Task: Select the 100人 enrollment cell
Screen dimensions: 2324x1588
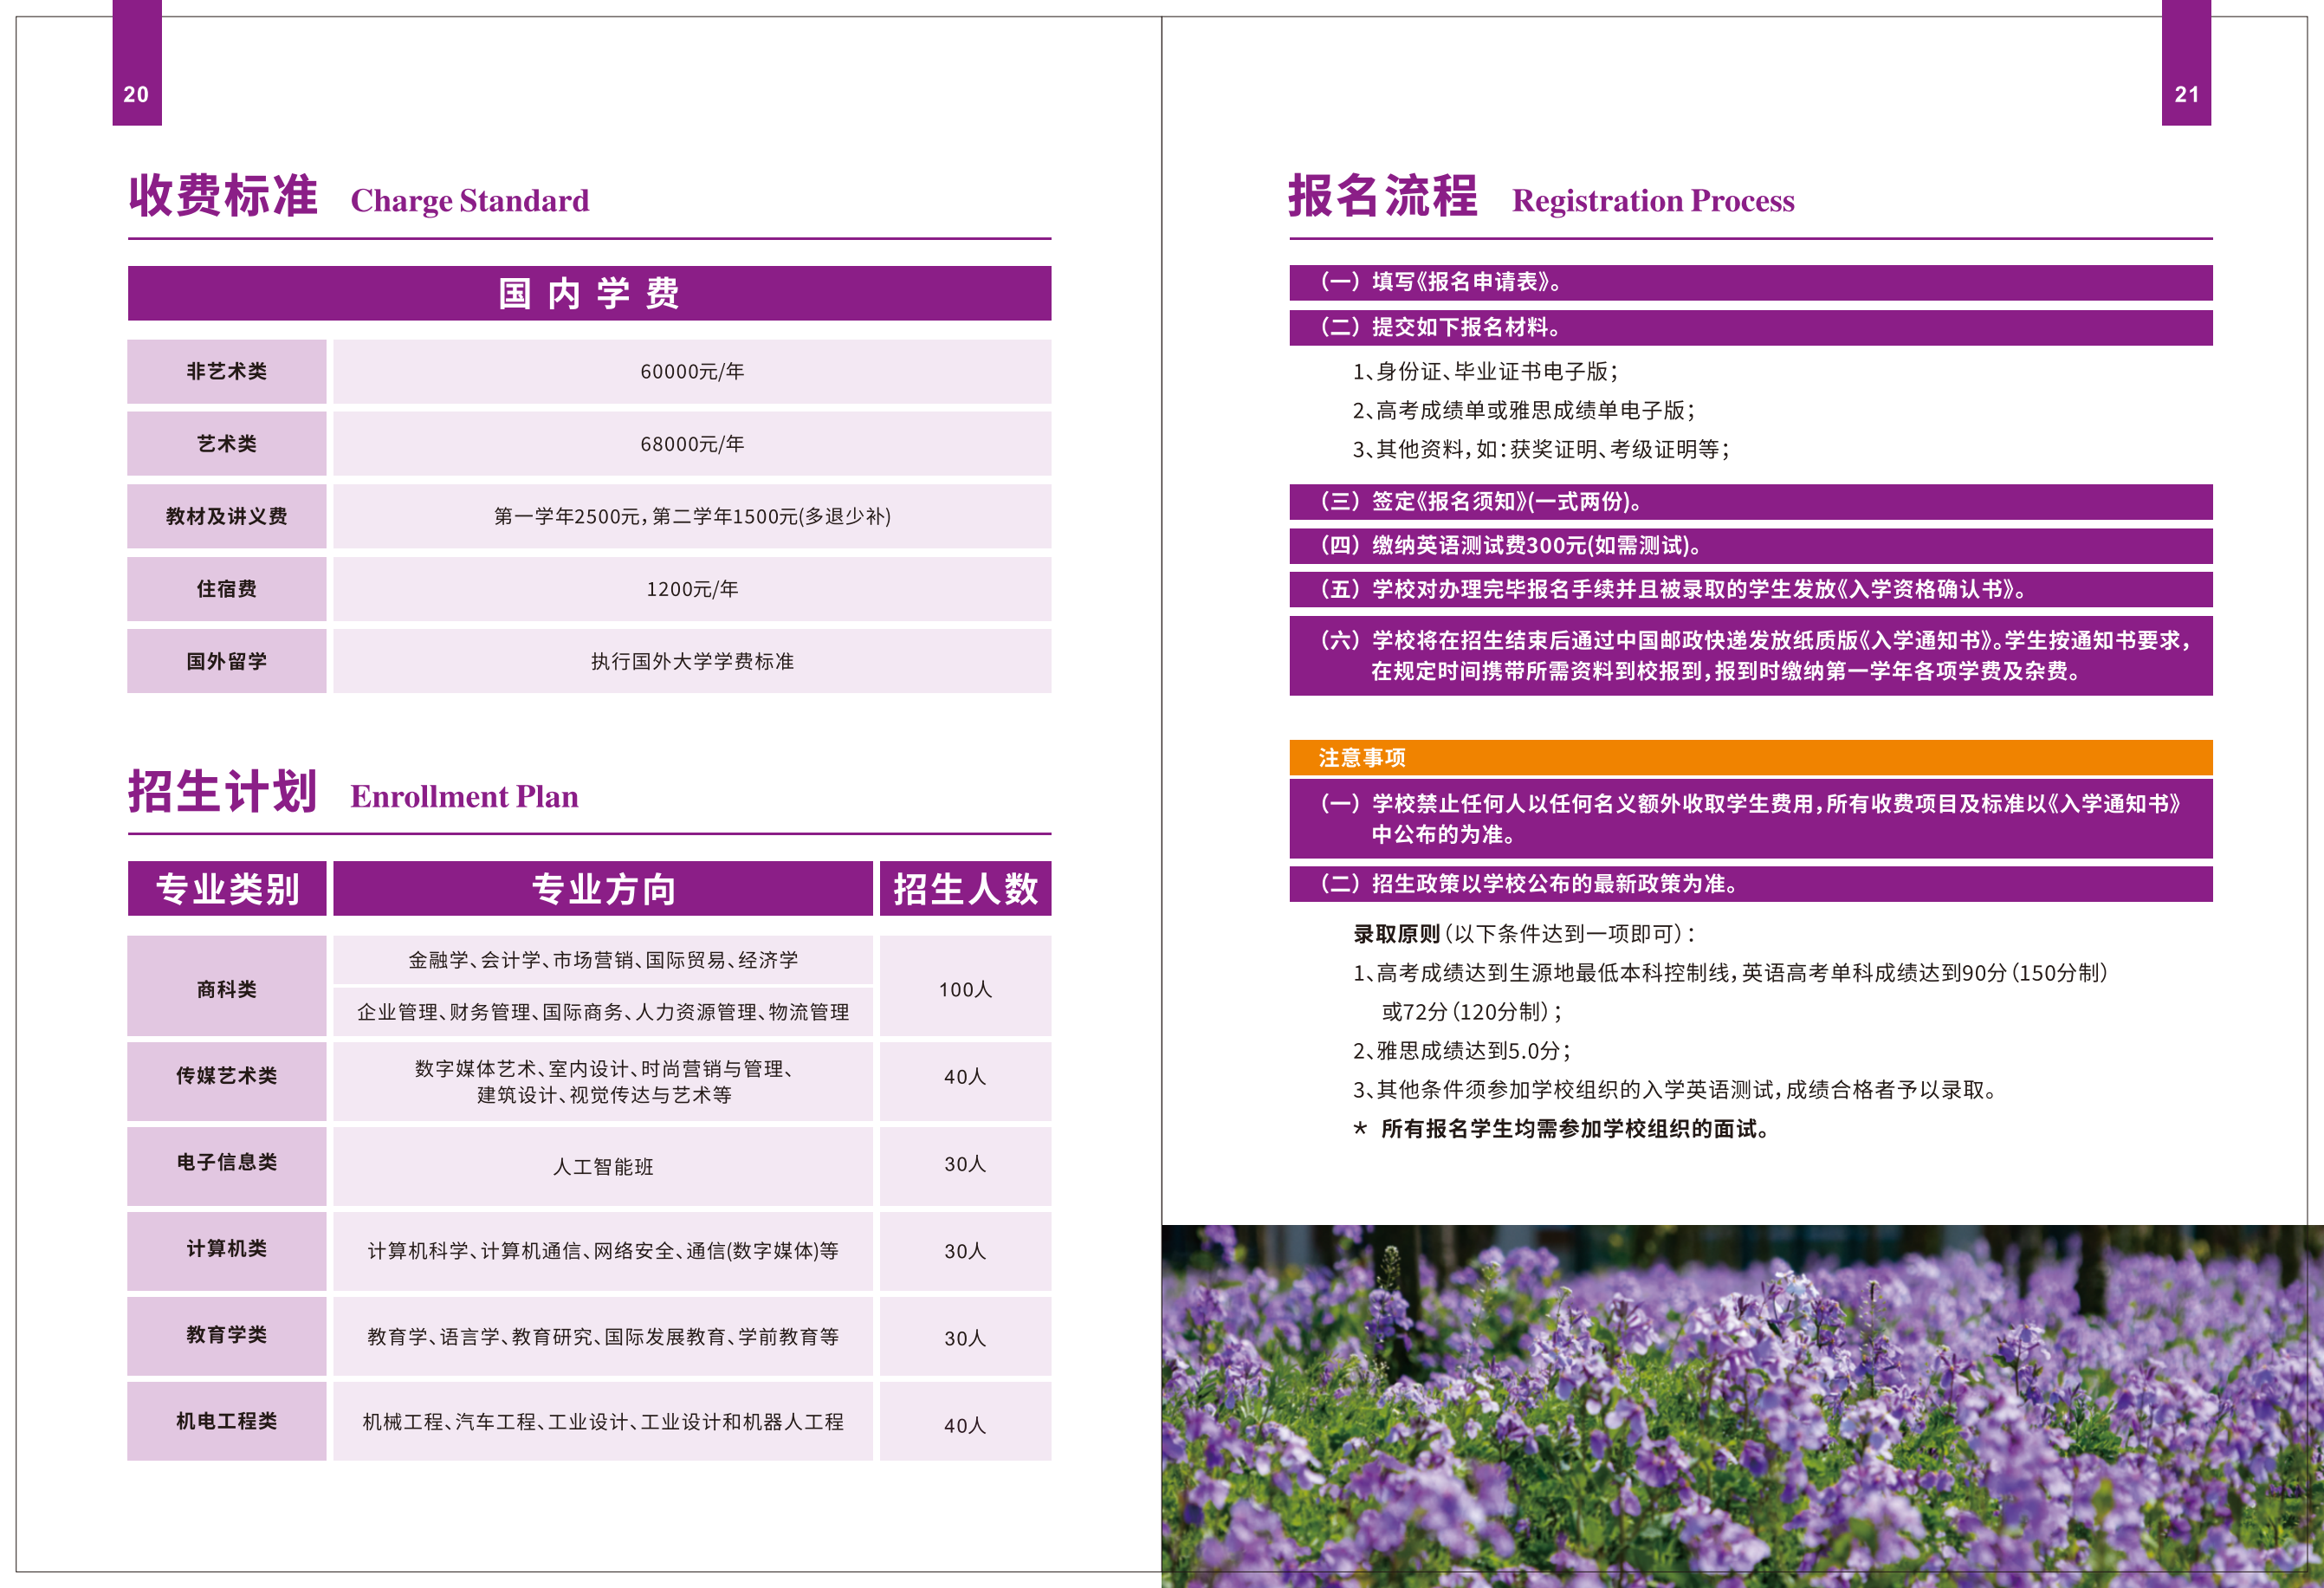Action: 965,986
